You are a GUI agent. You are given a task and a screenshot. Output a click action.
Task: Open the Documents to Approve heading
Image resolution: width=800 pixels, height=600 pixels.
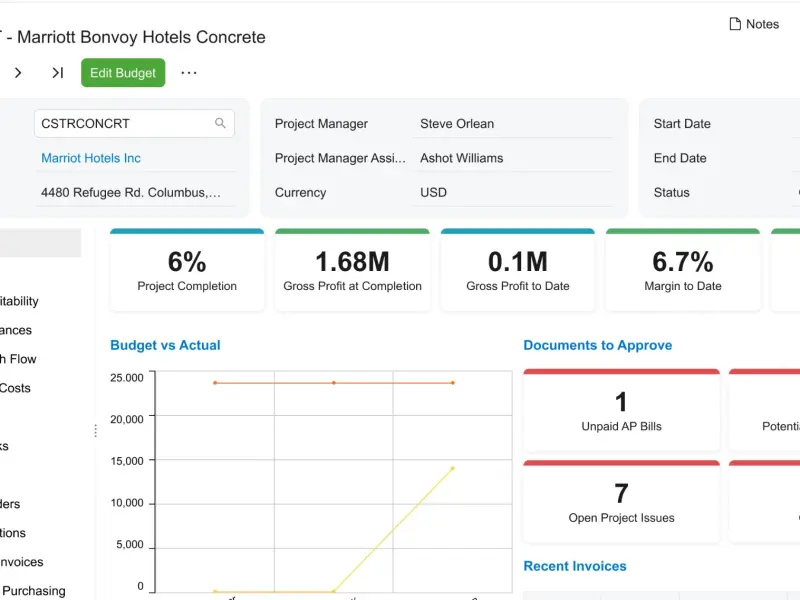tap(597, 345)
